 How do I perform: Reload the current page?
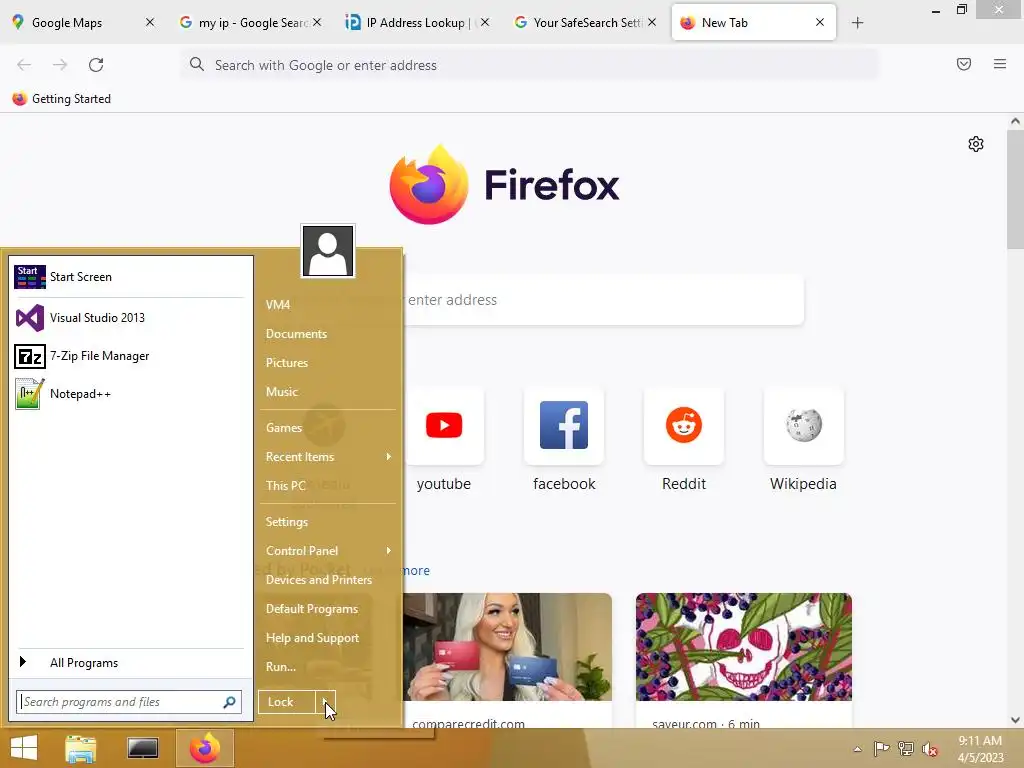(x=96, y=65)
